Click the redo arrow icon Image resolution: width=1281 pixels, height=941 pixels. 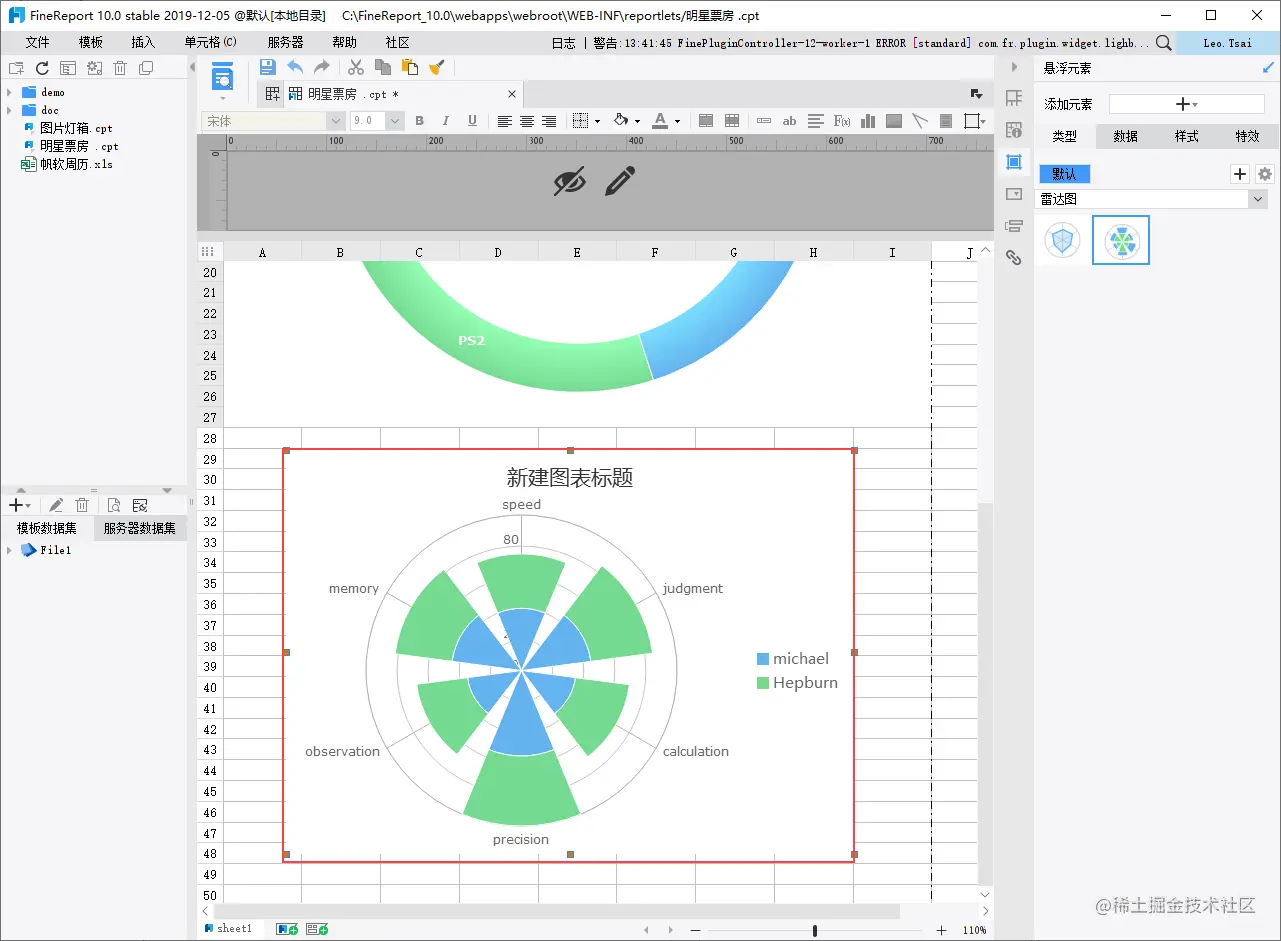322,67
